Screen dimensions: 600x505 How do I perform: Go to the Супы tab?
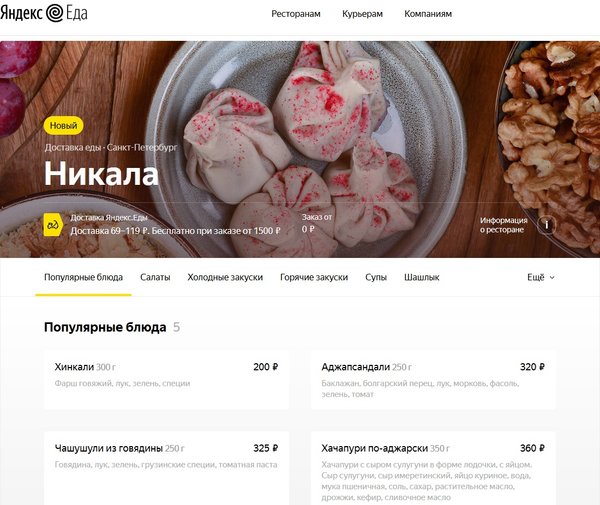(x=376, y=277)
